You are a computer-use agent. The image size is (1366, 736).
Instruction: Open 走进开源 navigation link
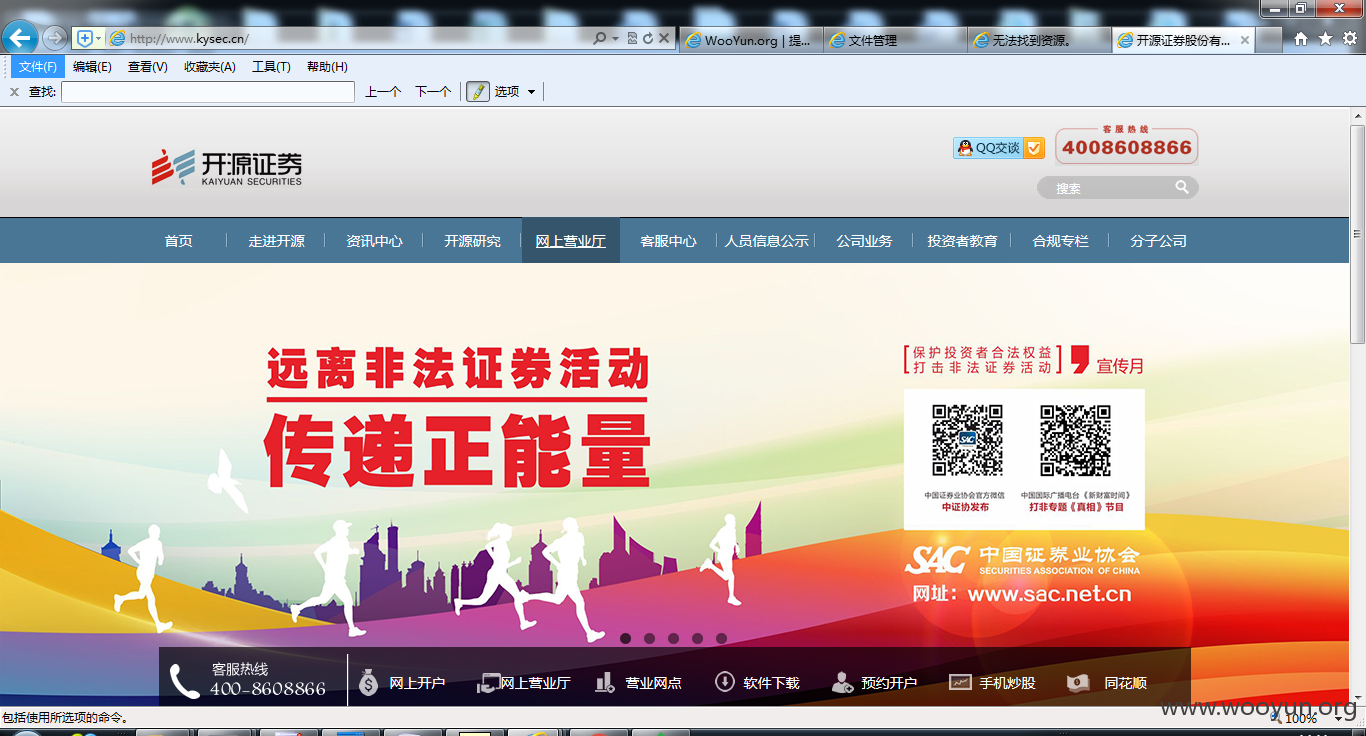[x=277, y=241]
